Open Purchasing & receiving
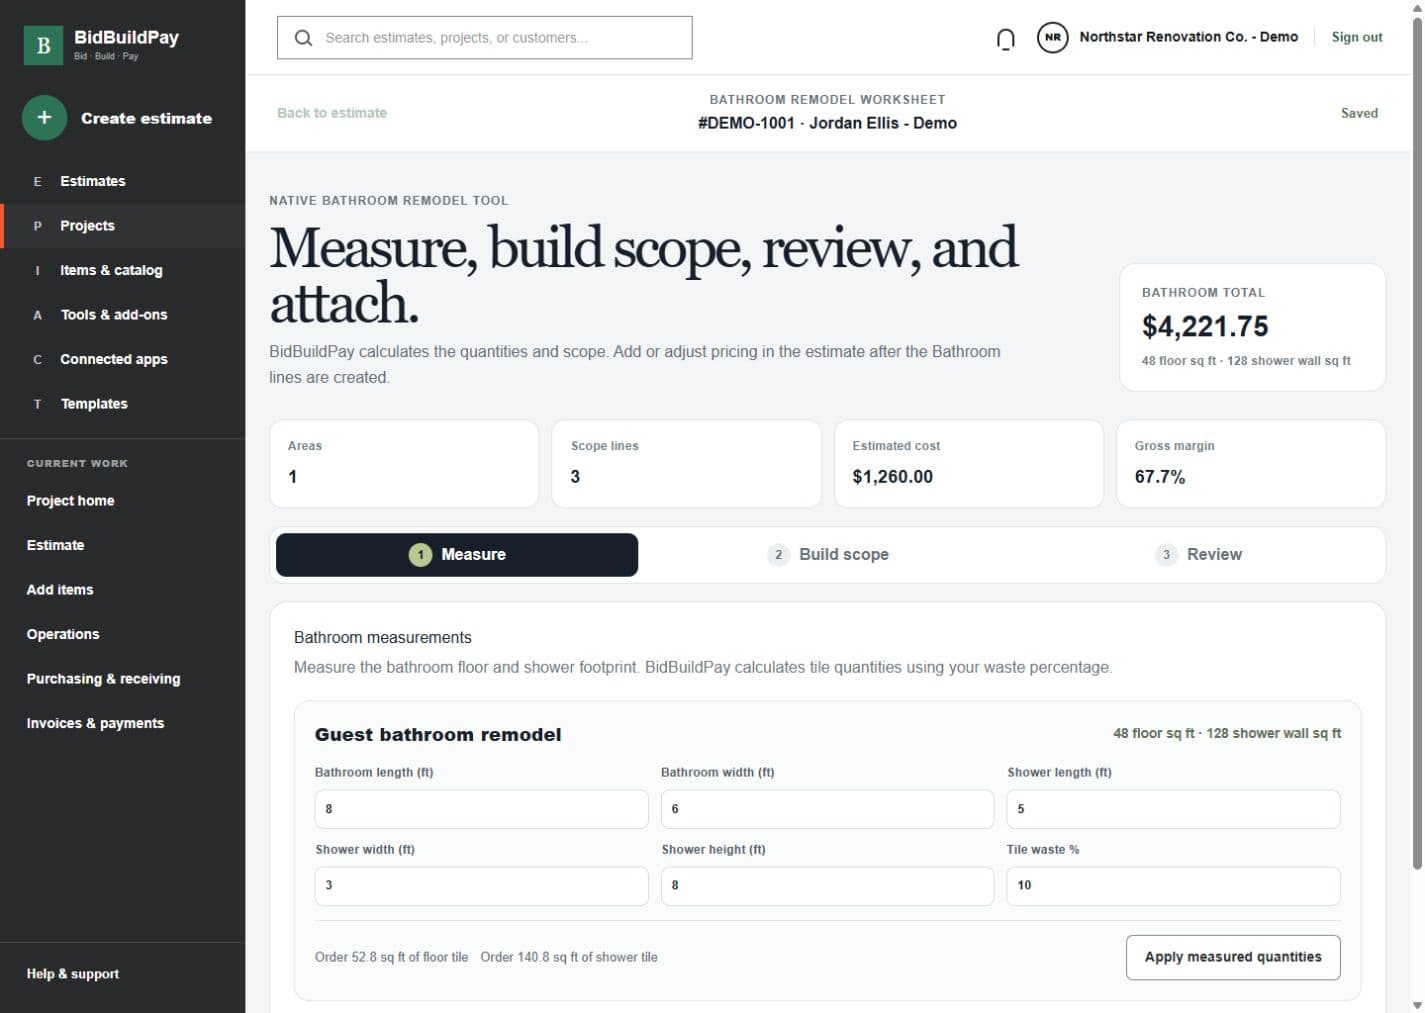Viewport: 1425px width, 1013px height. point(103,679)
